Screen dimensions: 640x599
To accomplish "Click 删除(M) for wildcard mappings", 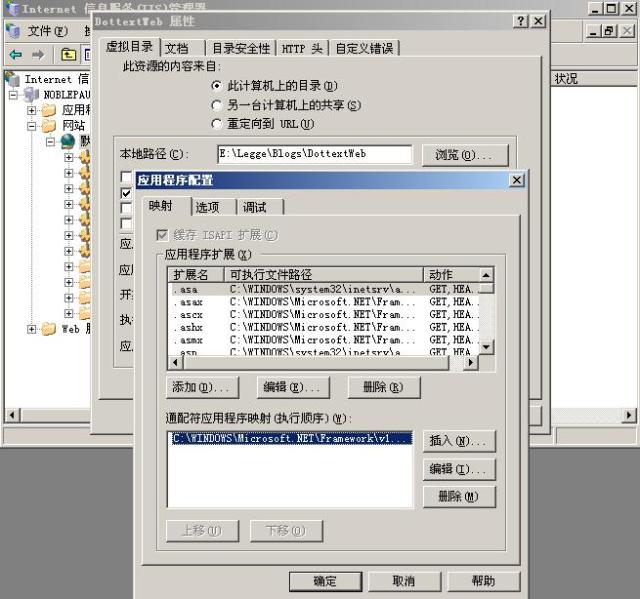I will click(459, 497).
